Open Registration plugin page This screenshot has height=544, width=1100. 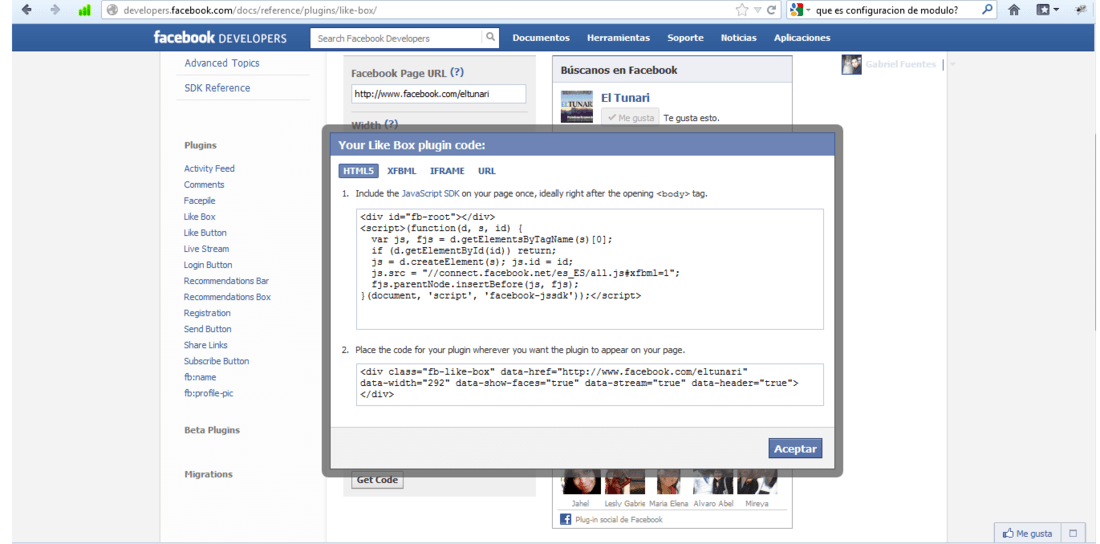point(207,313)
